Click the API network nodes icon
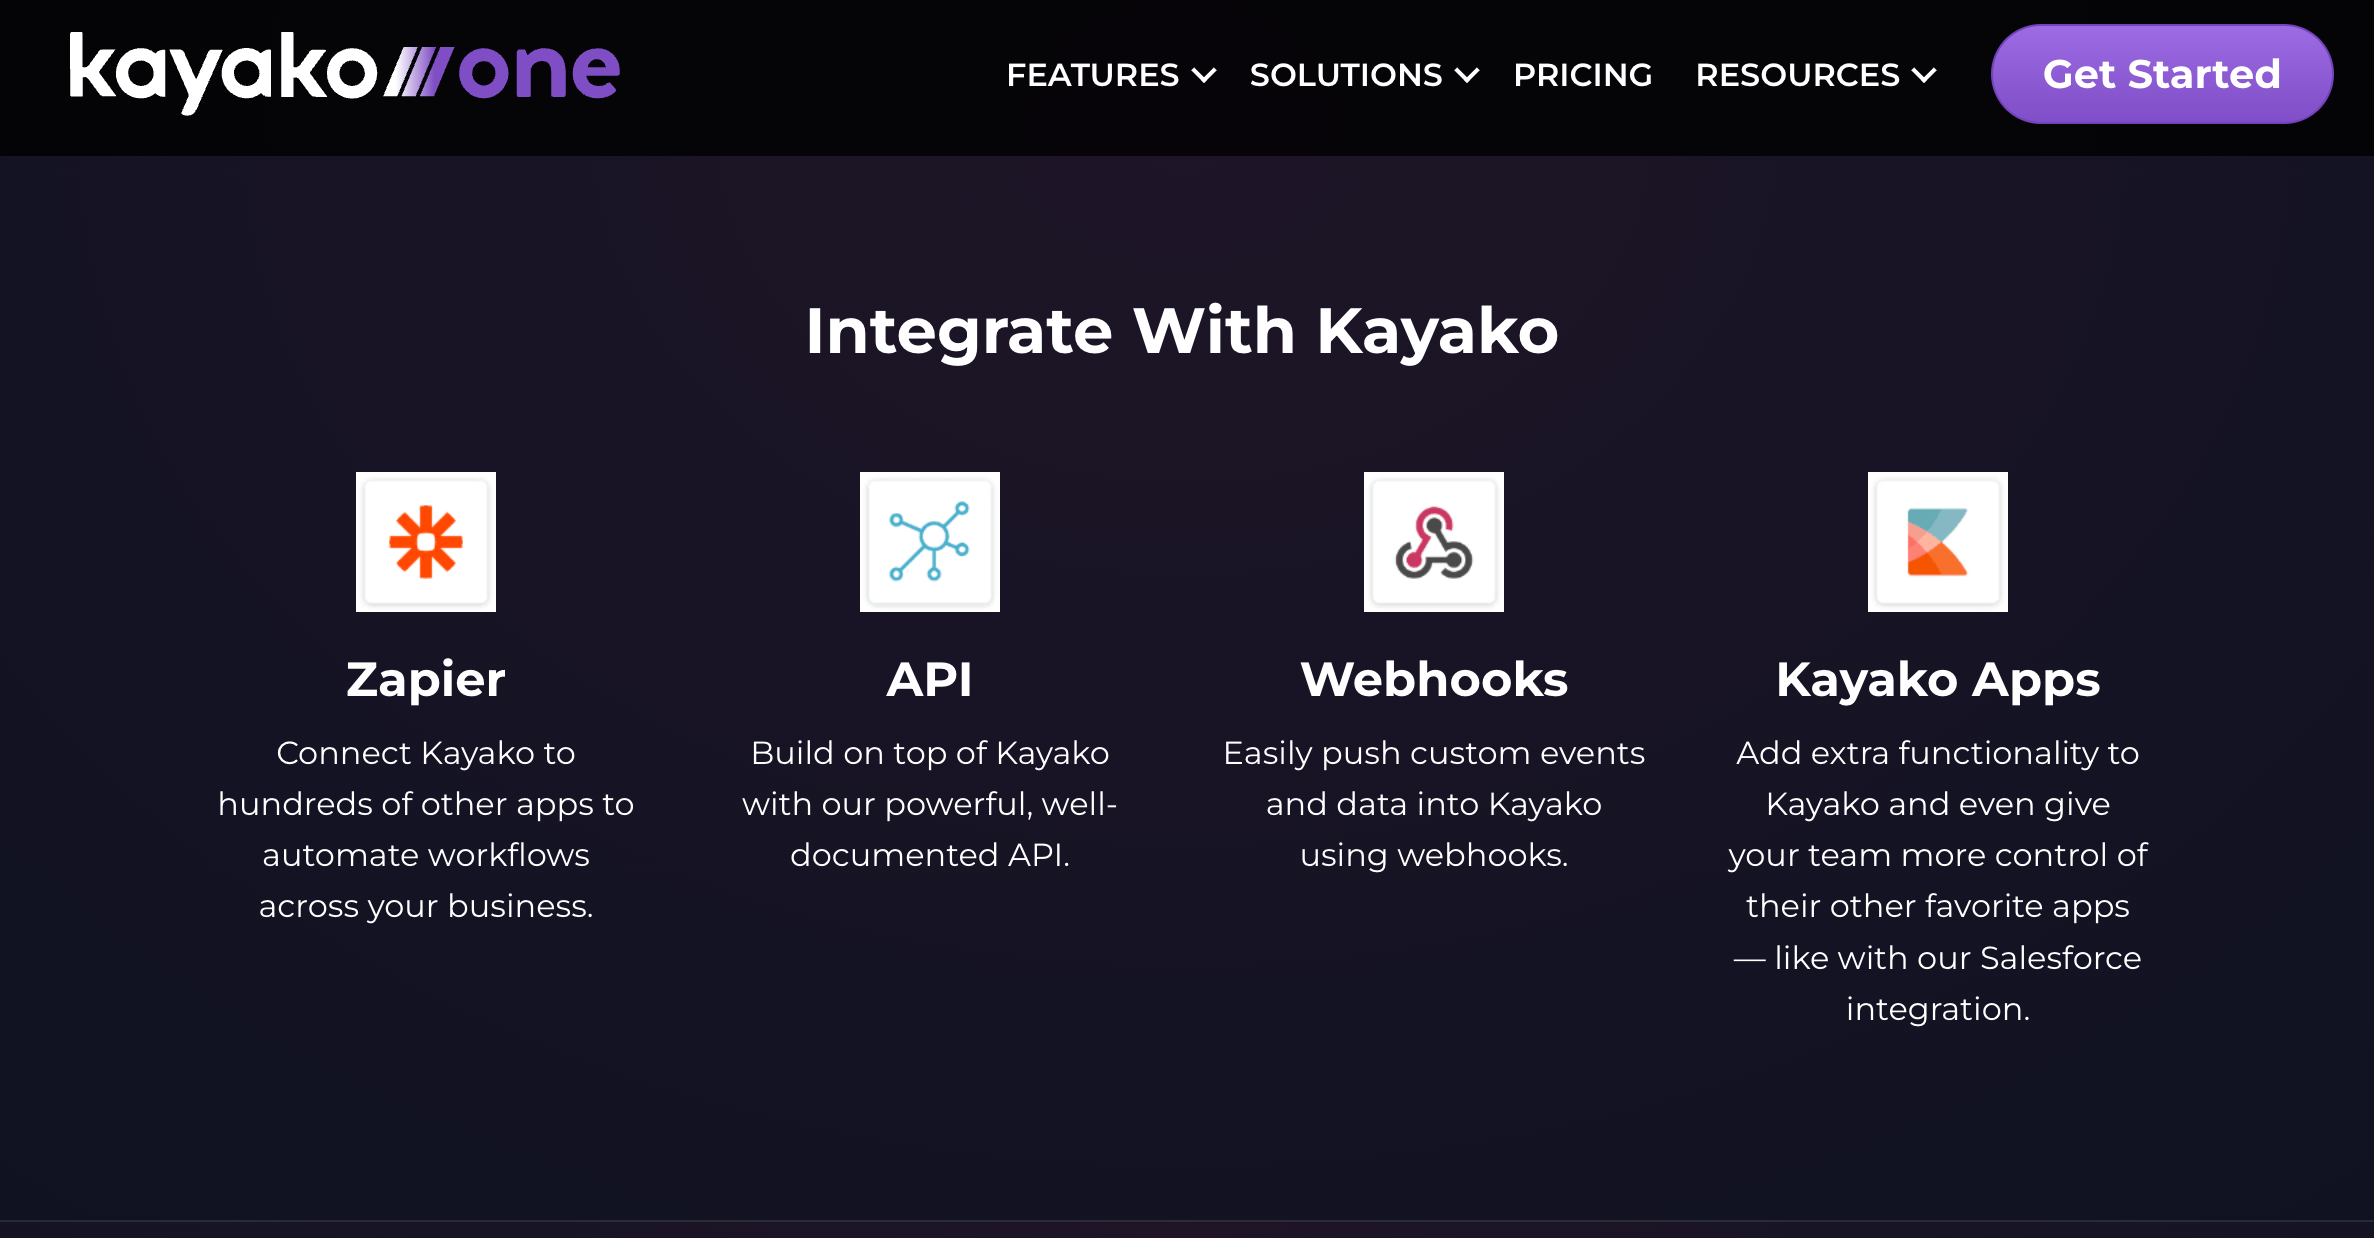The width and height of the screenshot is (2374, 1238). pyautogui.click(x=930, y=542)
